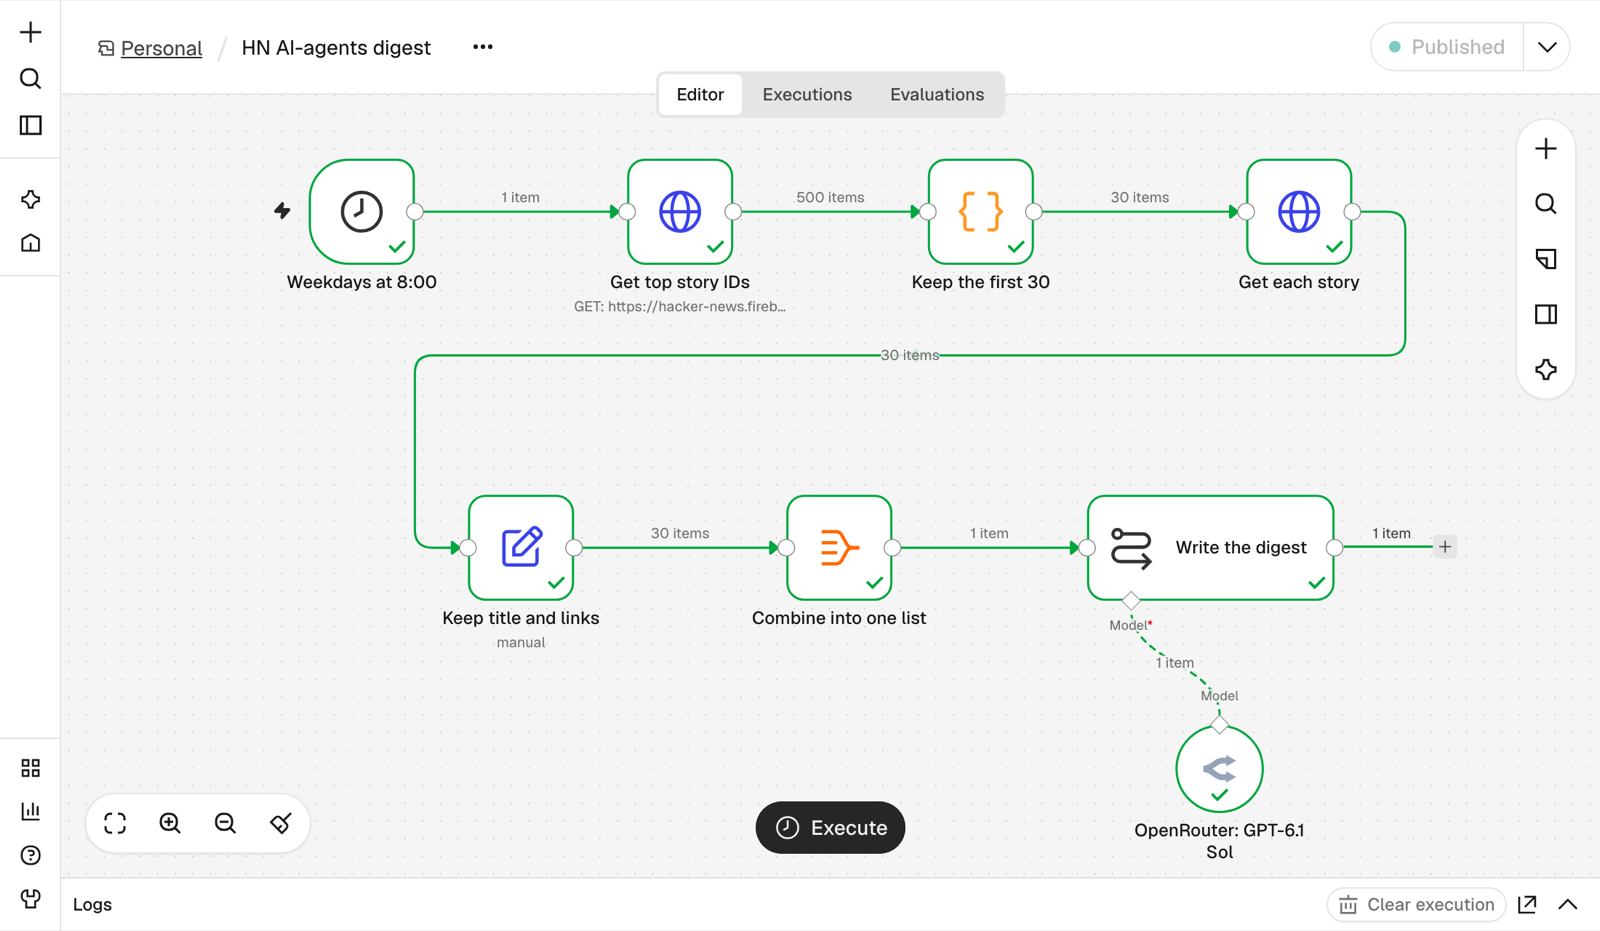Tidy up the workflow nodes
This screenshot has width=1600, height=931.
point(280,823)
